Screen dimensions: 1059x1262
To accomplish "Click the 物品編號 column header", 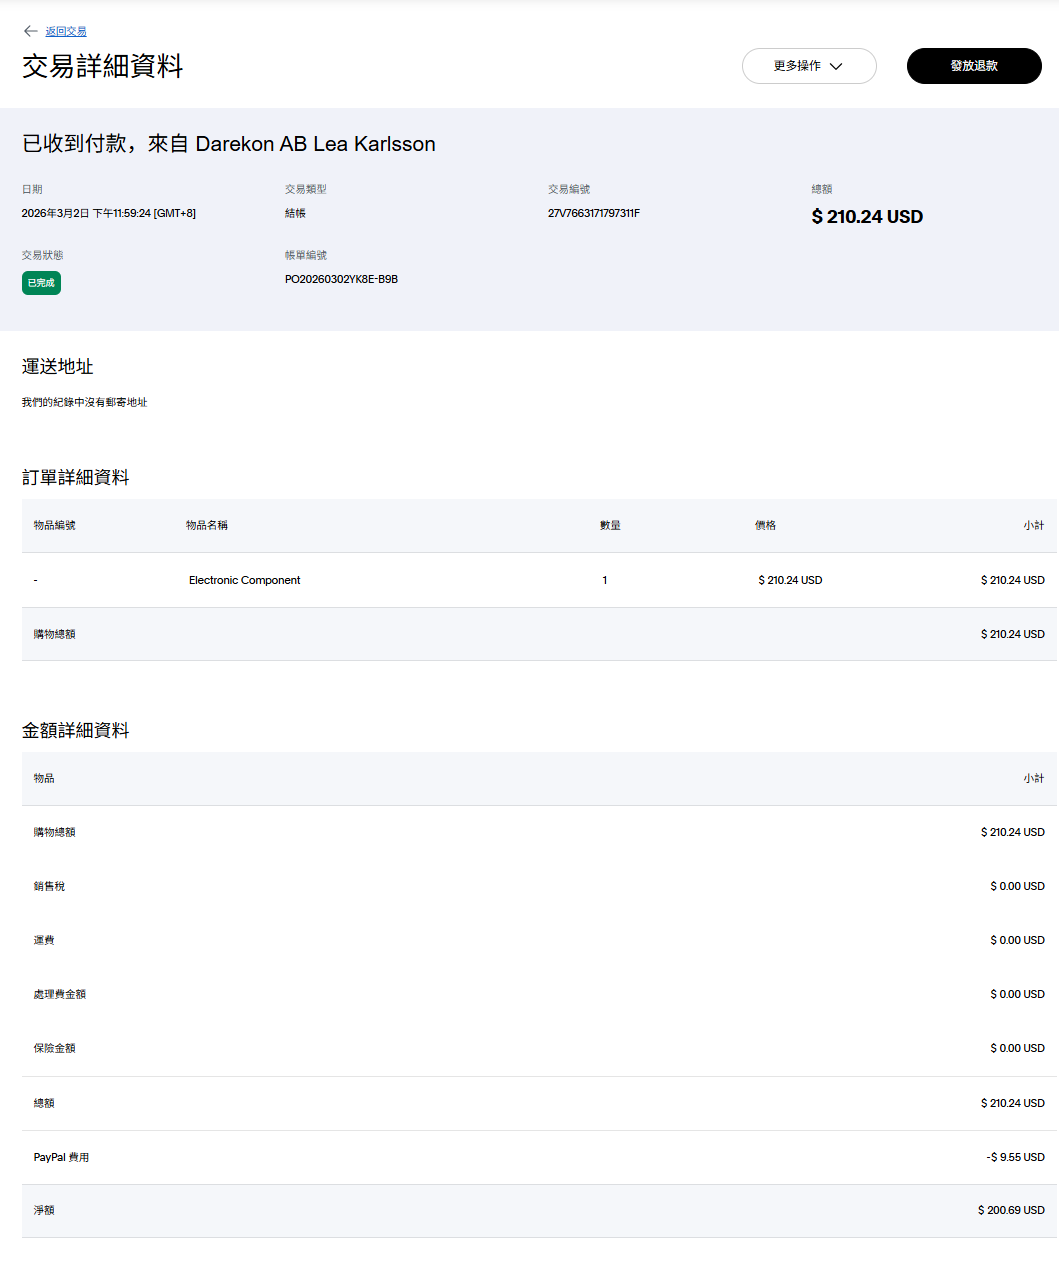I will click(54, 525).
